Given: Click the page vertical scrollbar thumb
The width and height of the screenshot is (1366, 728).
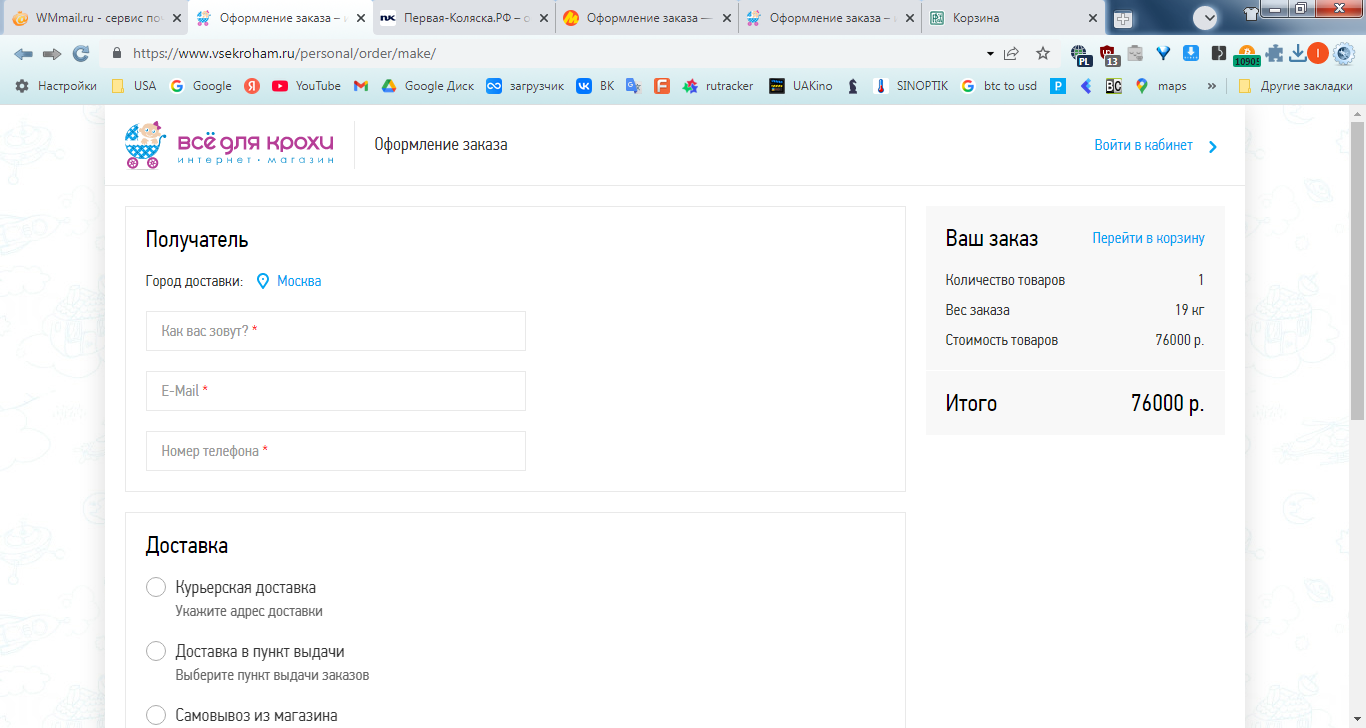Looking at the screenshot, I should click(1357, 270).
